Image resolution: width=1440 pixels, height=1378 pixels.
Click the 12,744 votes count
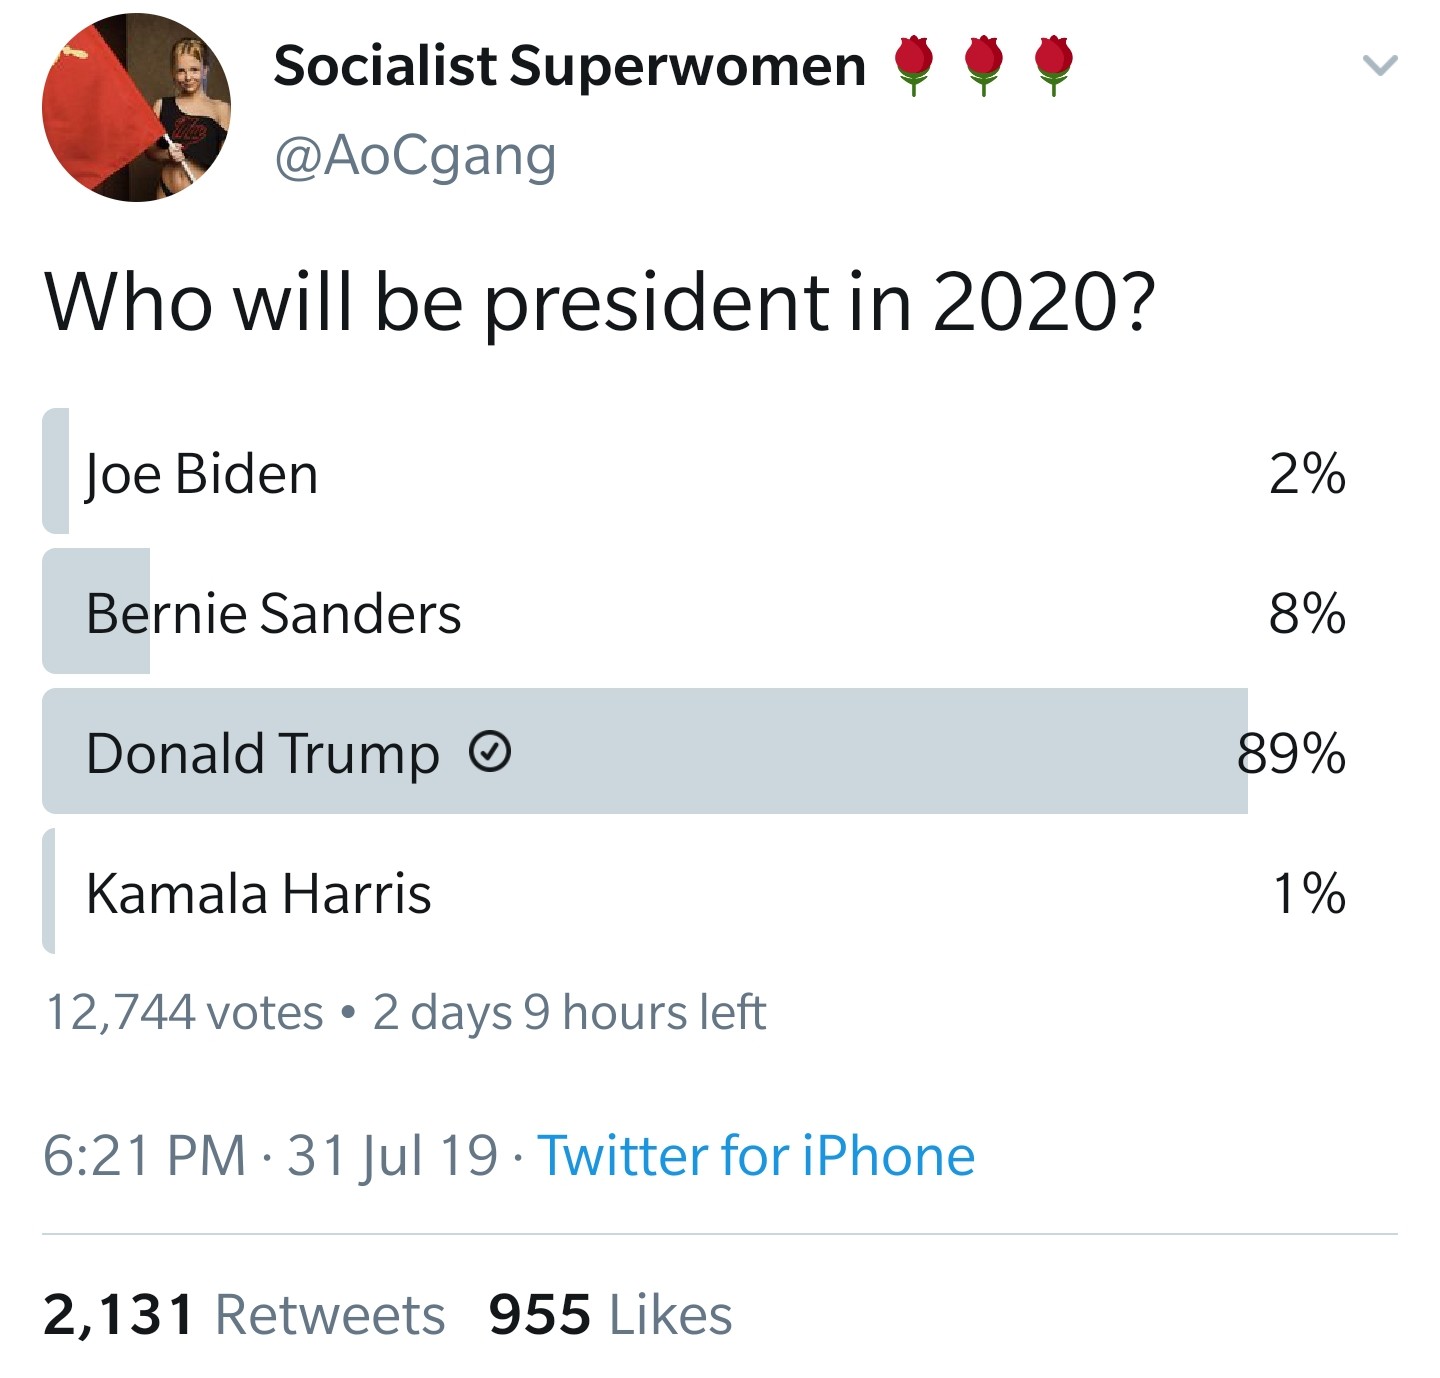(x=184, y=1012)
